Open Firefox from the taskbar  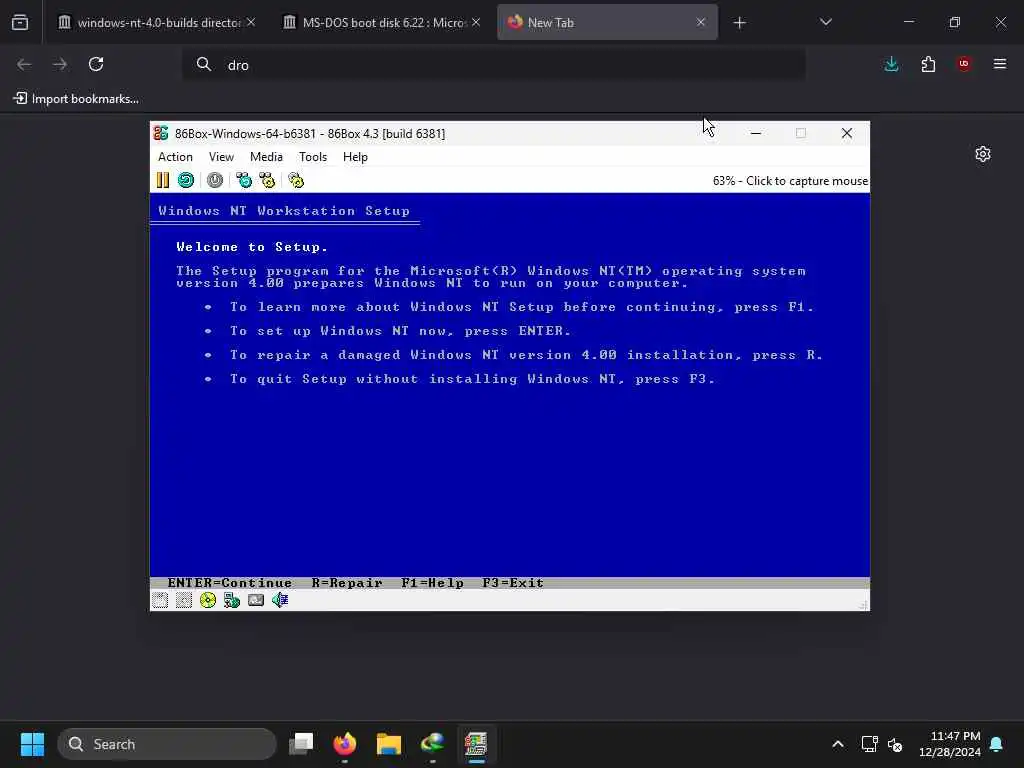click(x=345, y=744)
